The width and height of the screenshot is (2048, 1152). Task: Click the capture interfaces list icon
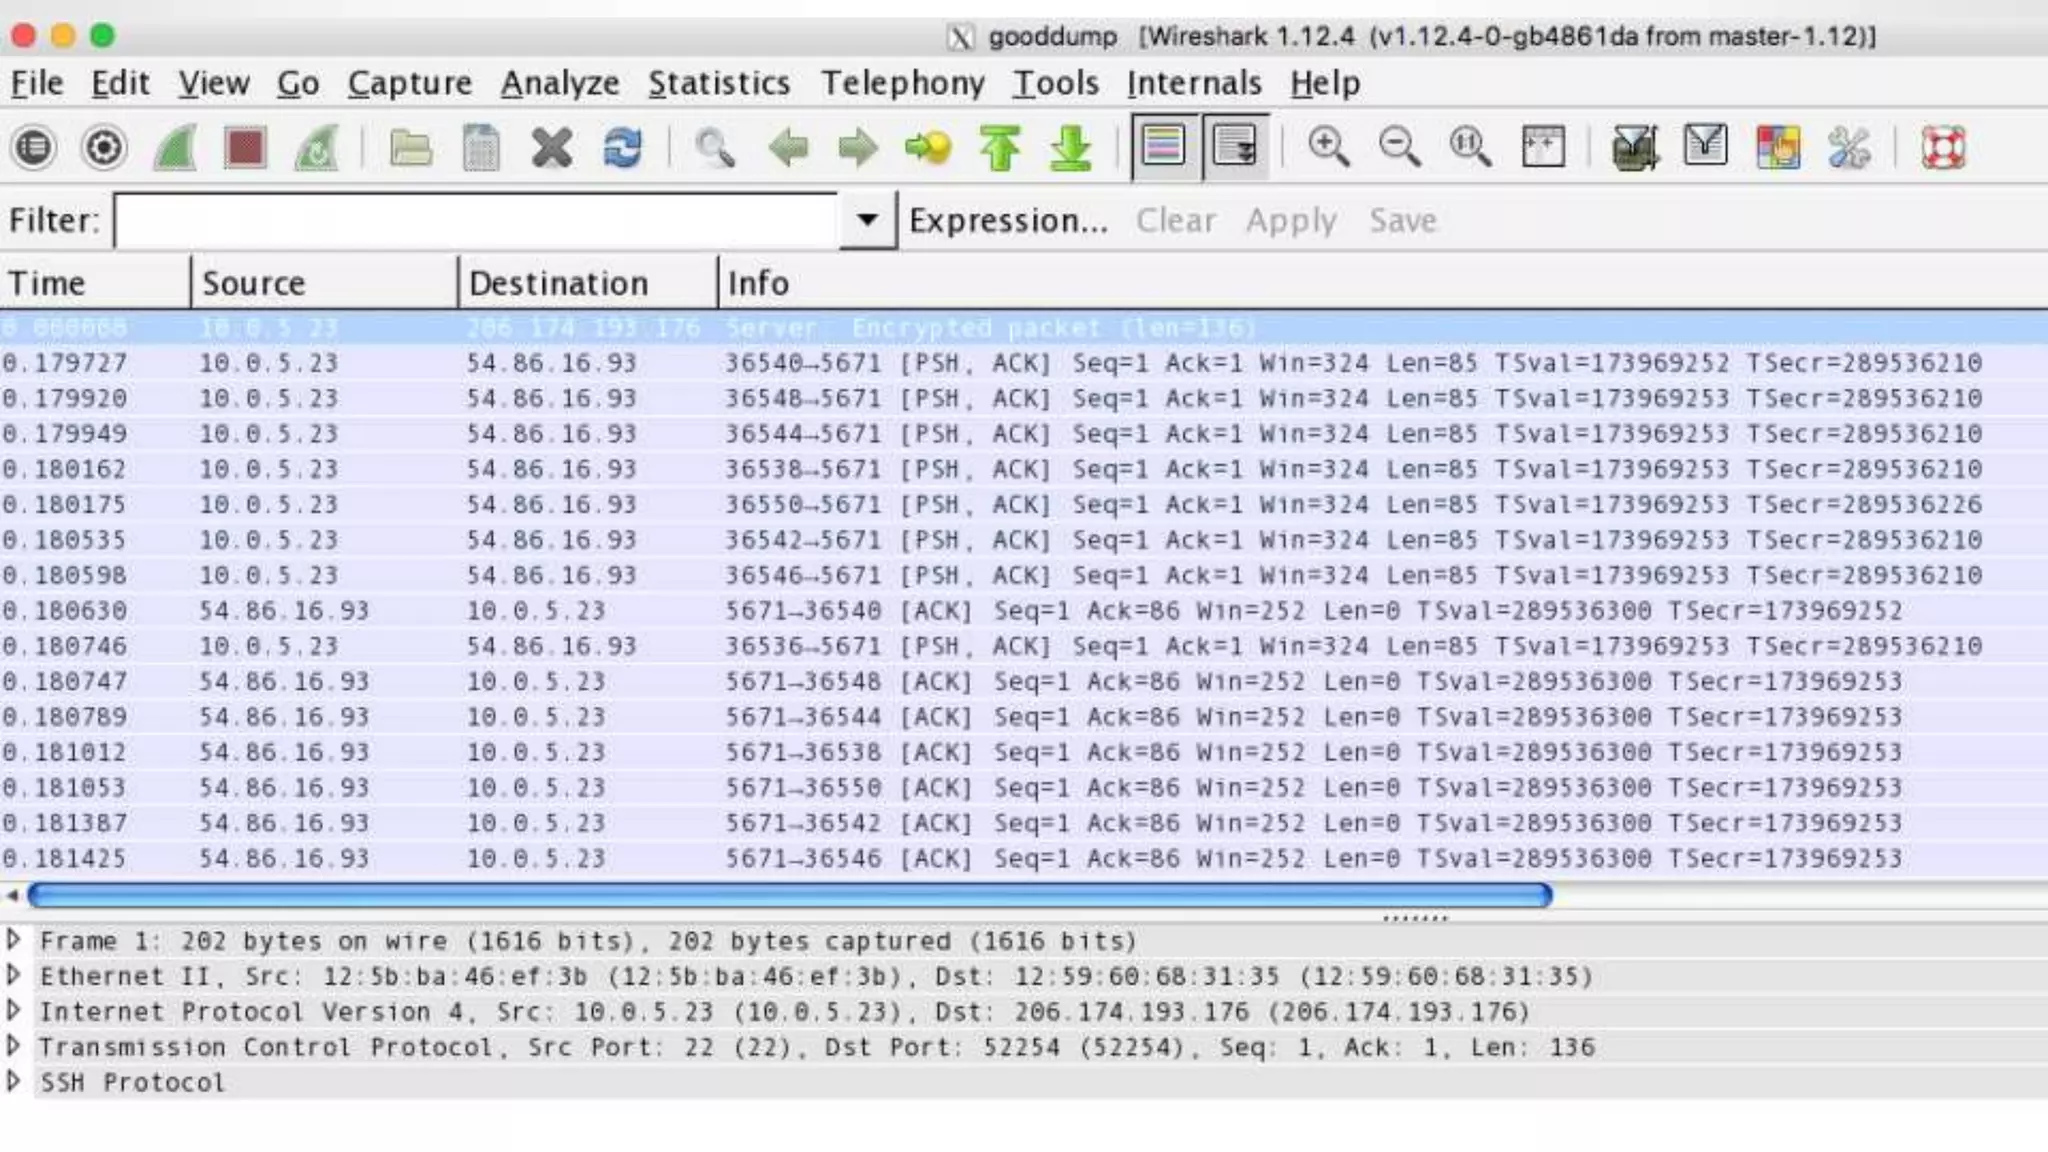pyautogui.click(x=34, y=148)
